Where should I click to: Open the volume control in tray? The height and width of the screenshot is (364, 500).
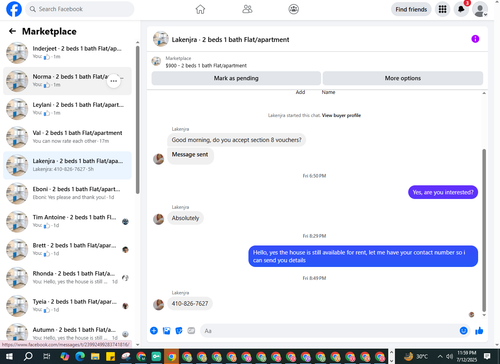point(449,356)
